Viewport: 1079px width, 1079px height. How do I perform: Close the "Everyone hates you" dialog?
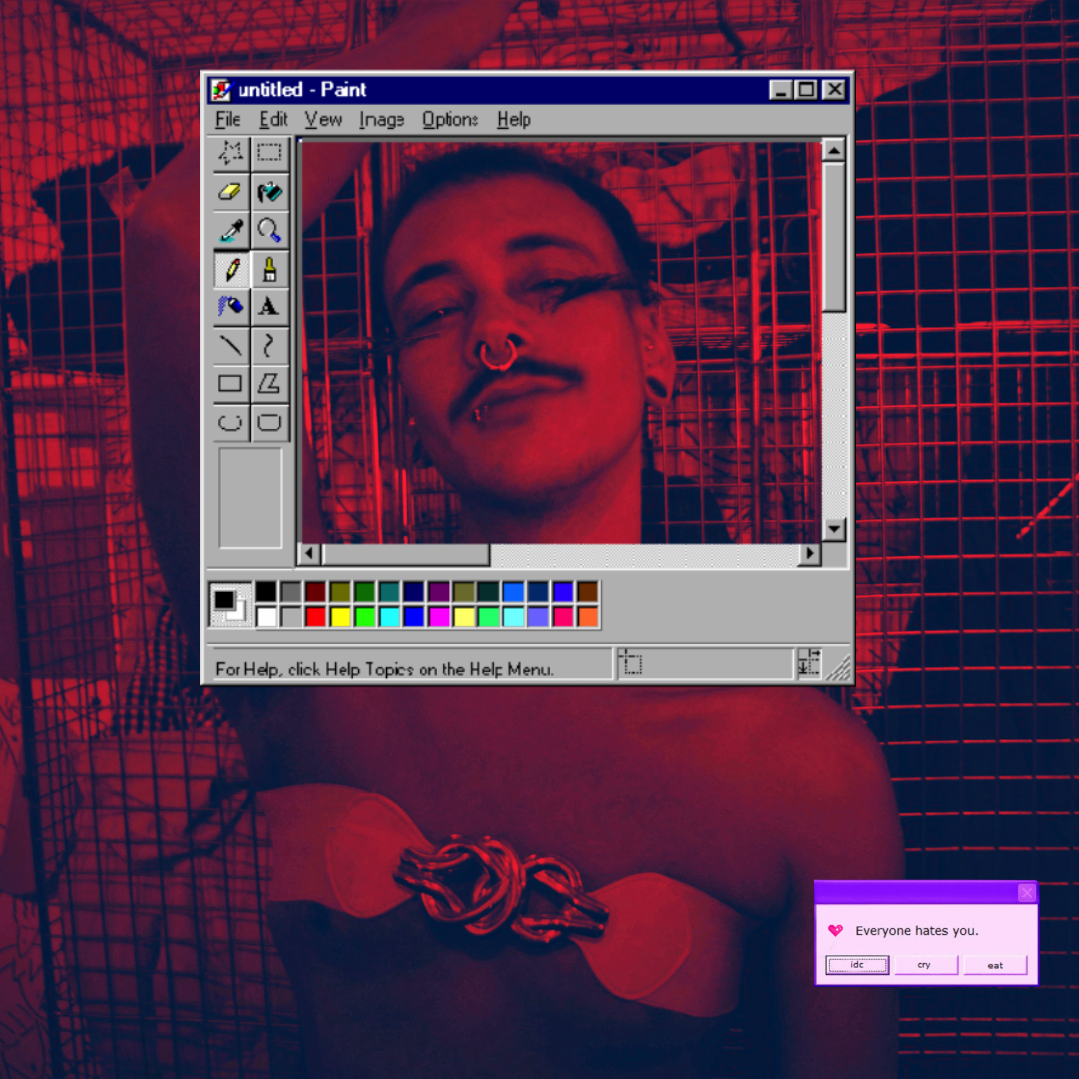tap(1026, 893)
